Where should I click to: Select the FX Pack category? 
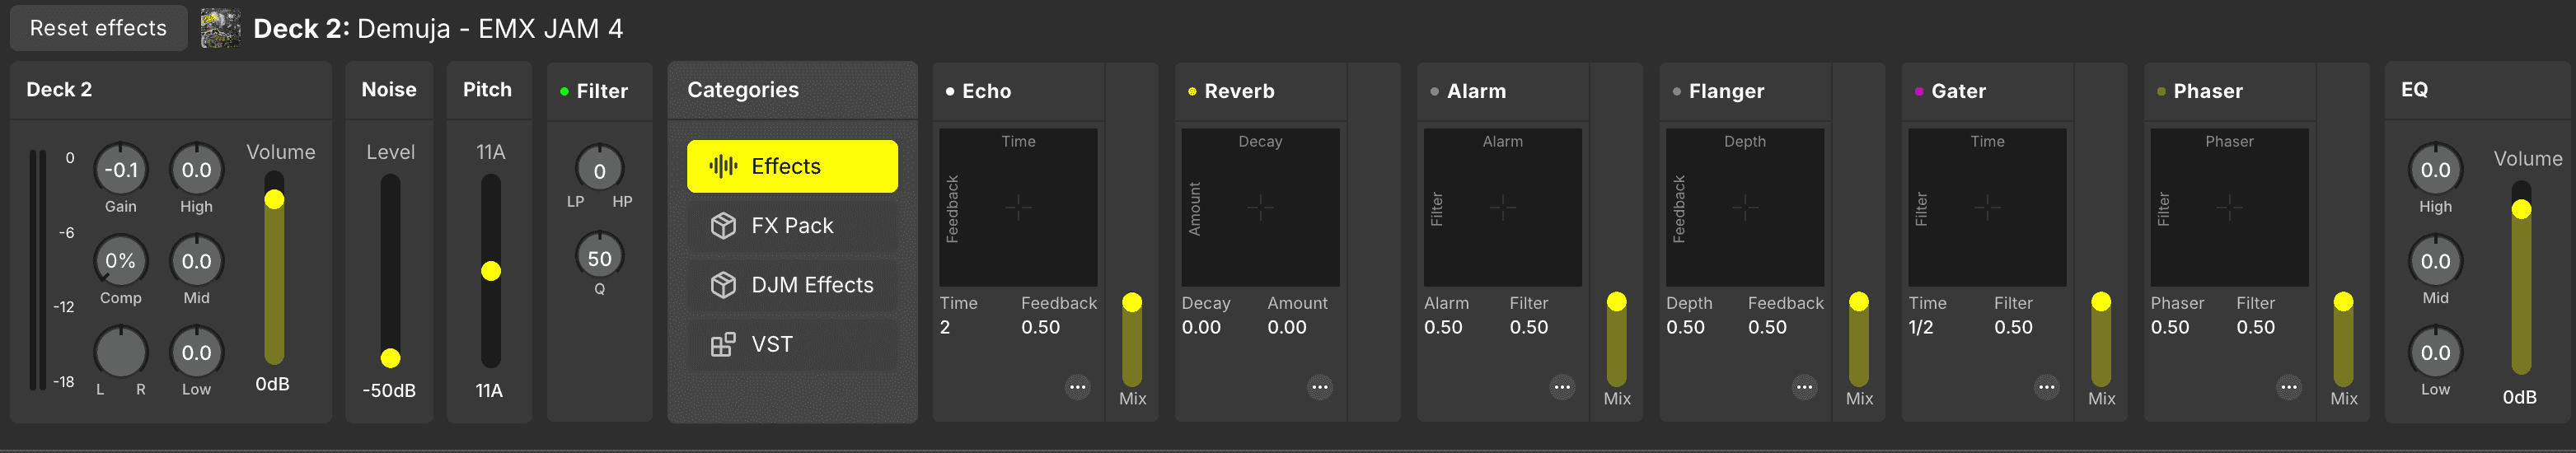[792, 226]
